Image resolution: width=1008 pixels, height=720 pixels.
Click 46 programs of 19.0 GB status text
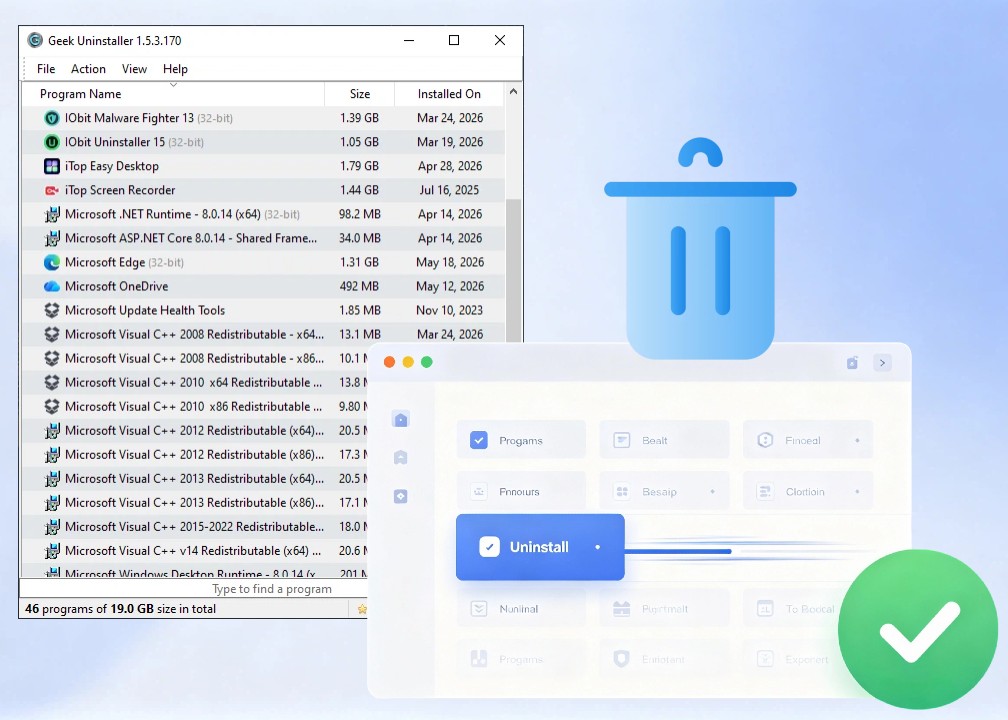(120, 609)
